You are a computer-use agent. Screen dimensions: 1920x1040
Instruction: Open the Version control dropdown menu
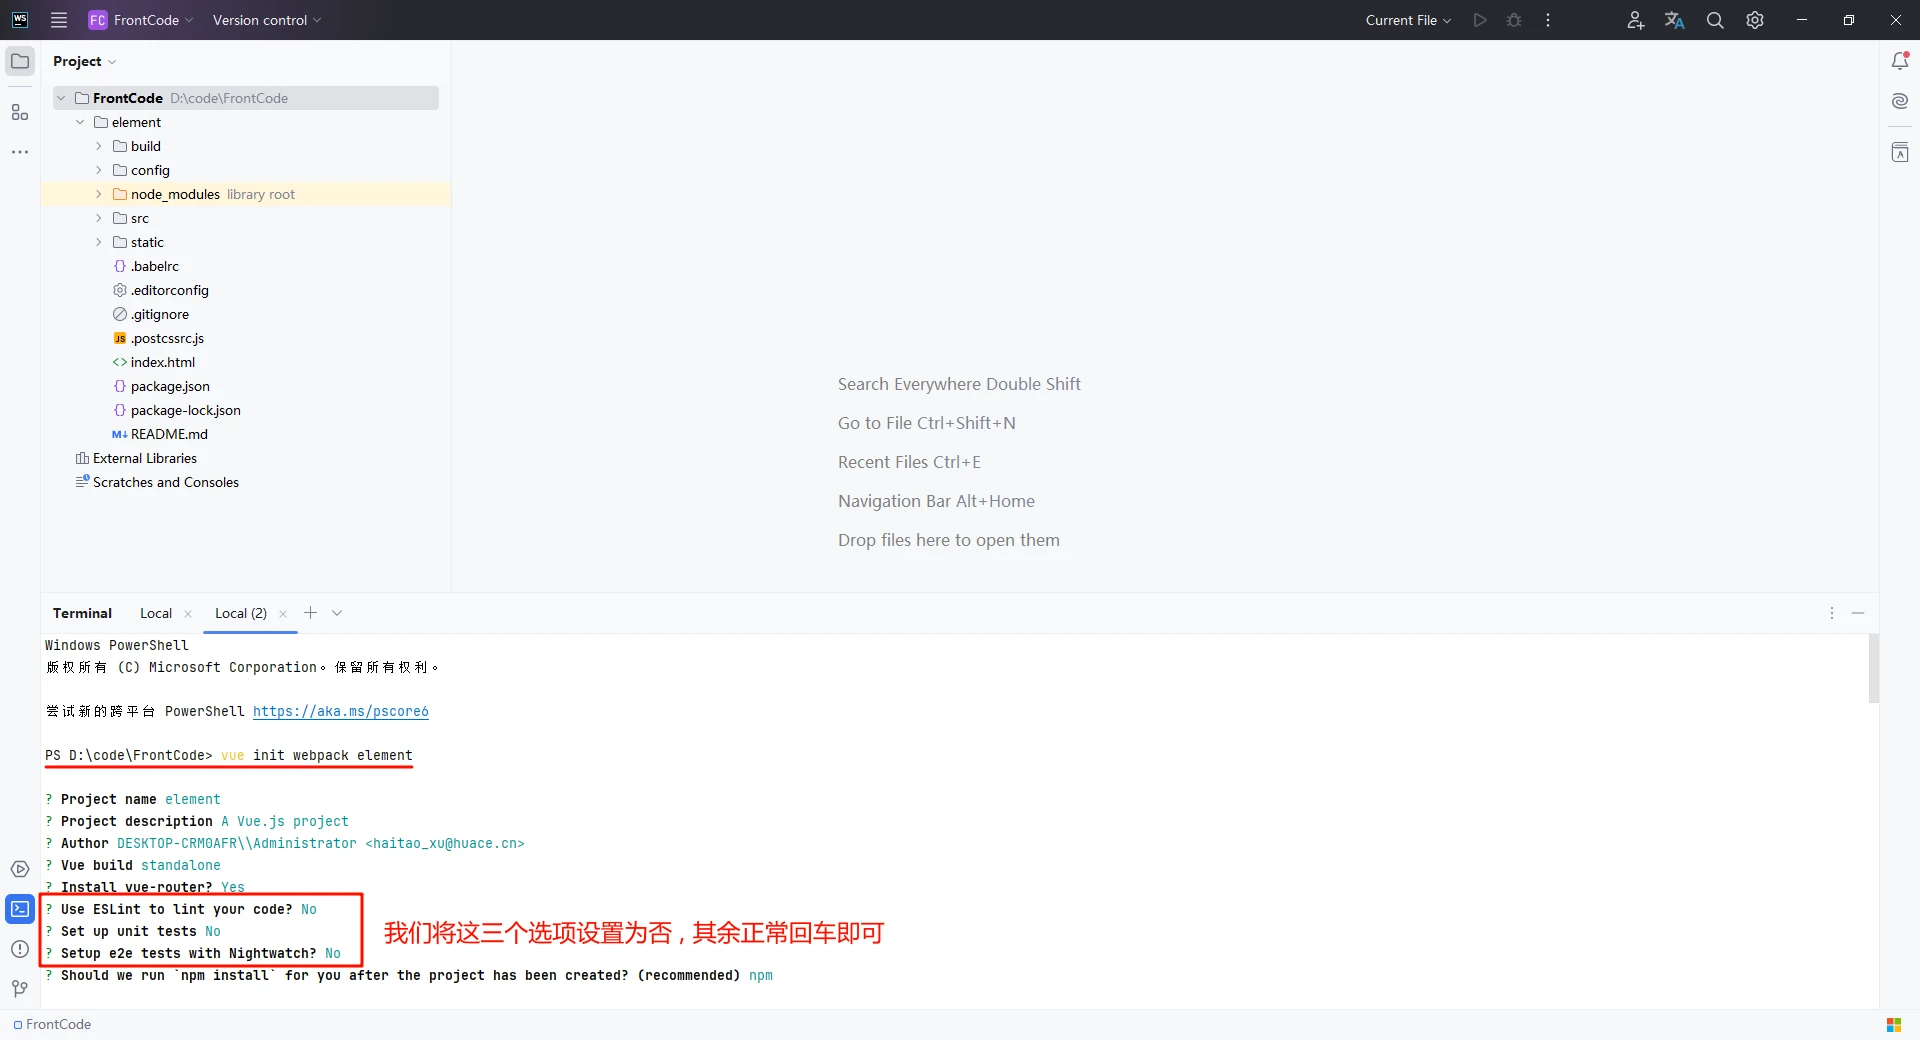[x=266, y=20]
